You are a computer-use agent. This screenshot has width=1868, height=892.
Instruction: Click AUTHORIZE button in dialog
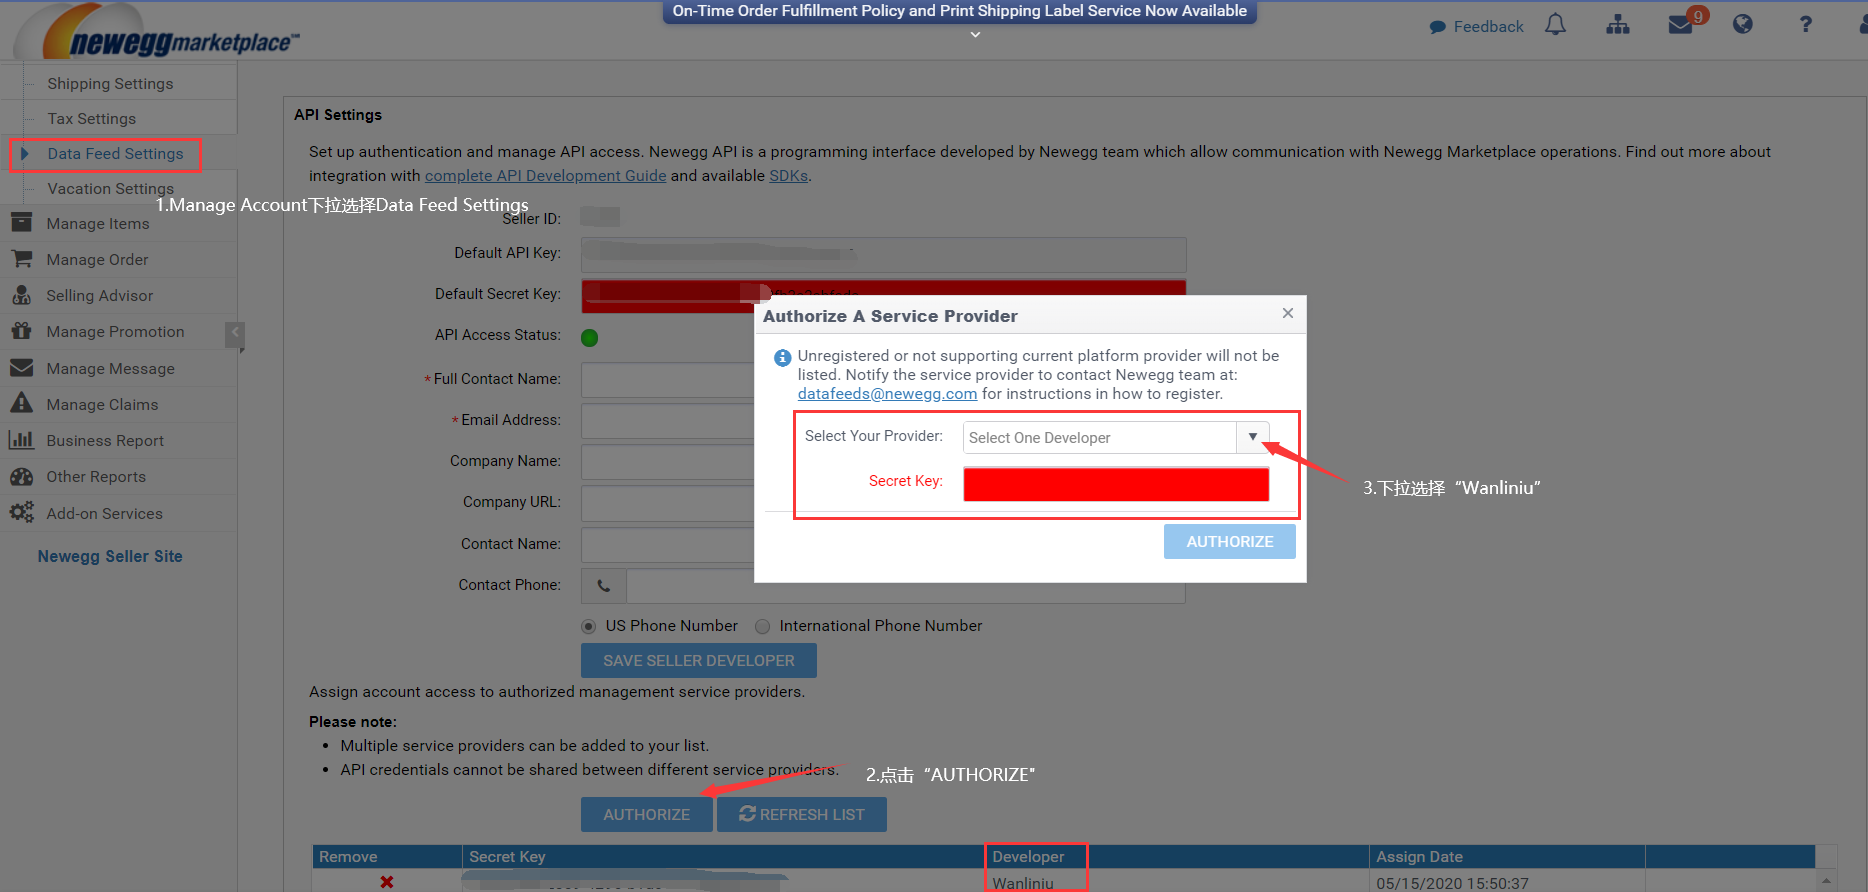[1230, 541]
